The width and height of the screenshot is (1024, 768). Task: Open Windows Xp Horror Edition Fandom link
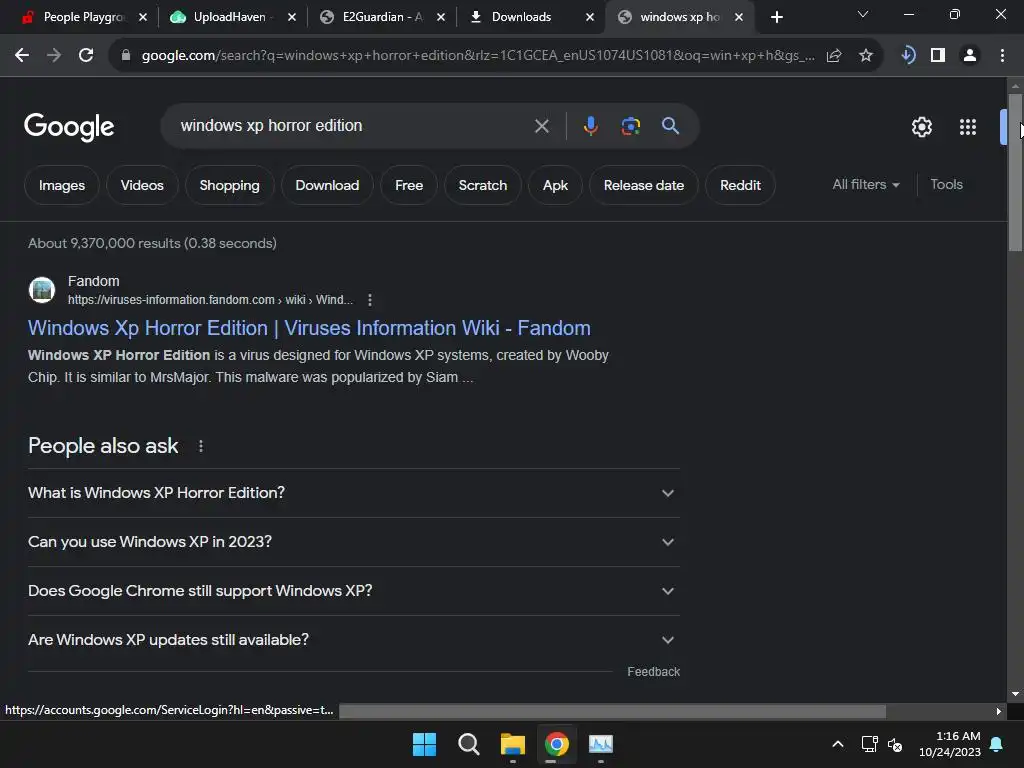309,328
